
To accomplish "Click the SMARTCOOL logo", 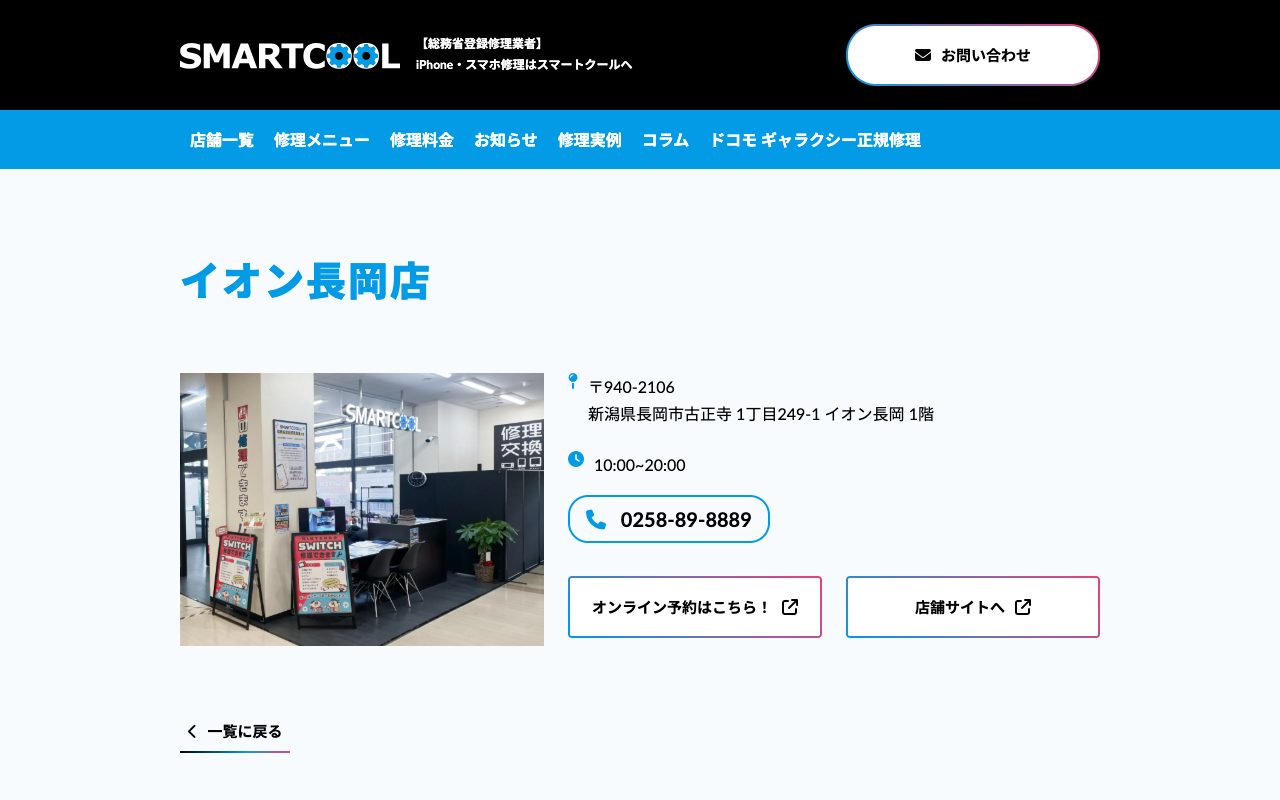I will [x=290, y=56].
